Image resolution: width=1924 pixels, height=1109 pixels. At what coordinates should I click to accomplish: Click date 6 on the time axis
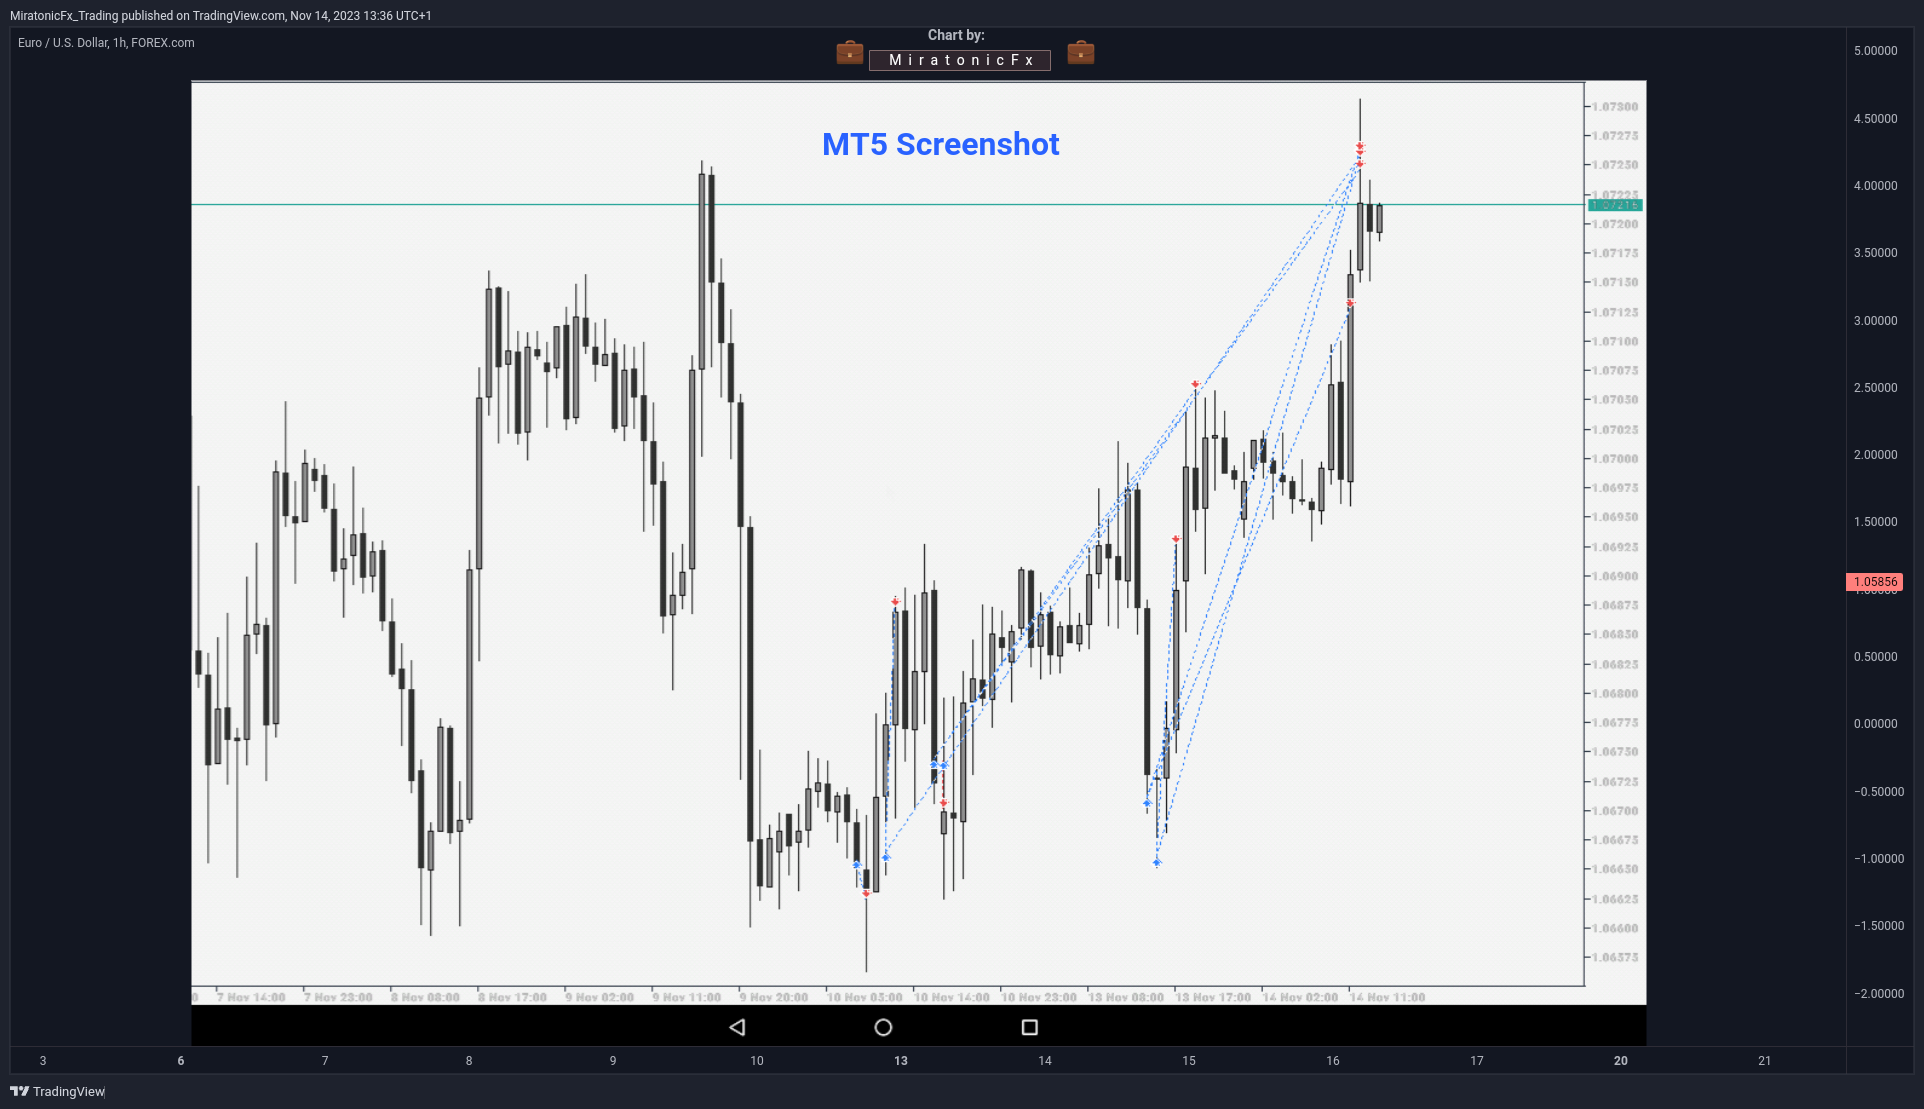181,1061
